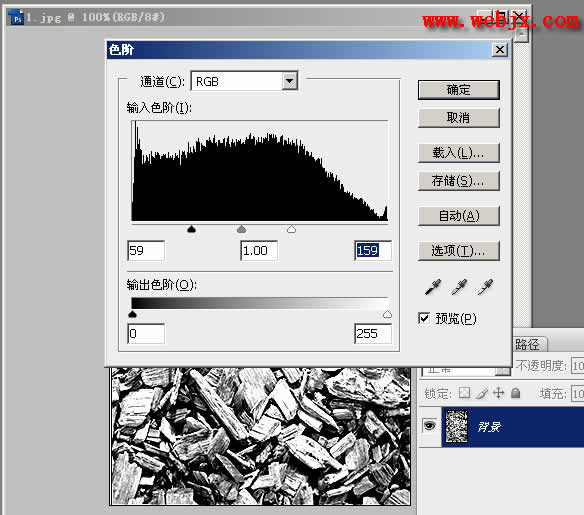The width and height of the screenshot is (584, 515).
Task: Click the 填充 fill value field
Action: click(x=578, y=394)
